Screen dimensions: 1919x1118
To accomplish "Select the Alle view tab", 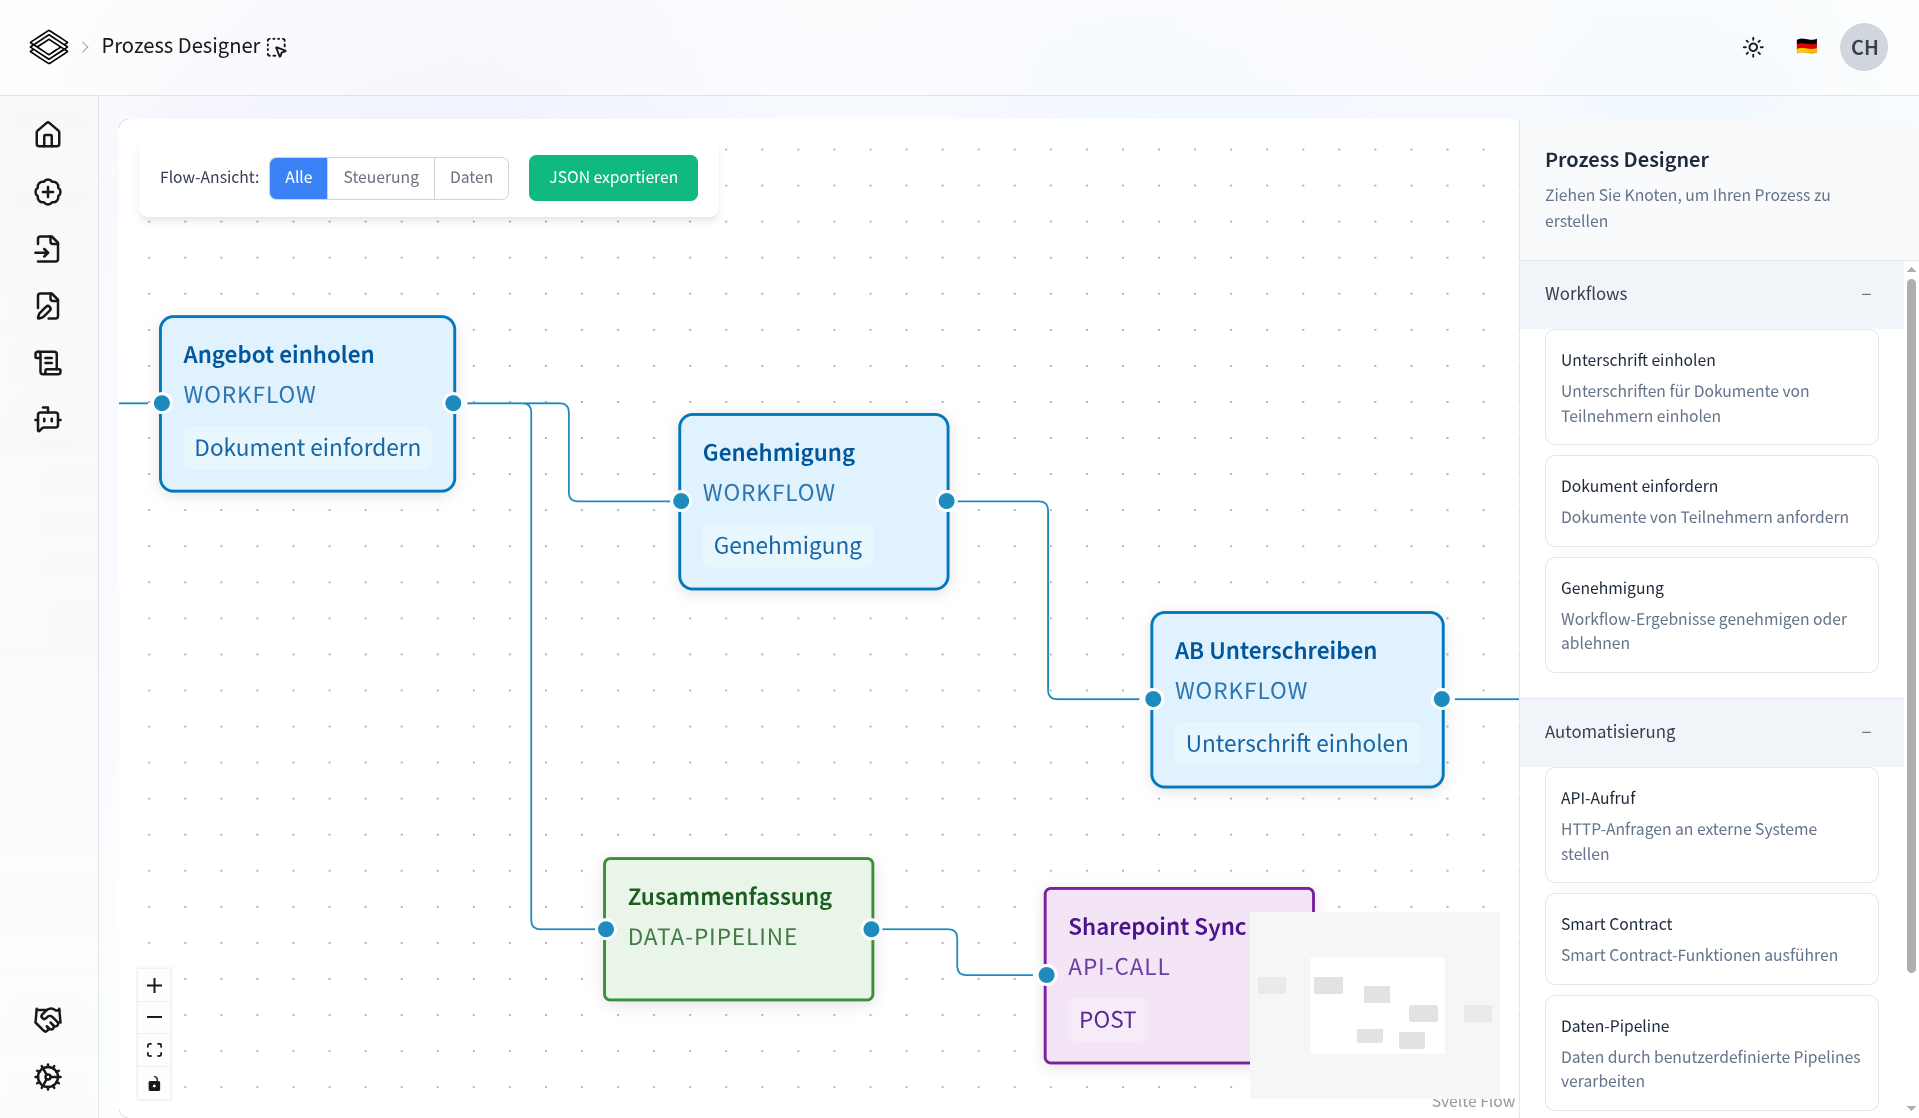I will (297, 177).
